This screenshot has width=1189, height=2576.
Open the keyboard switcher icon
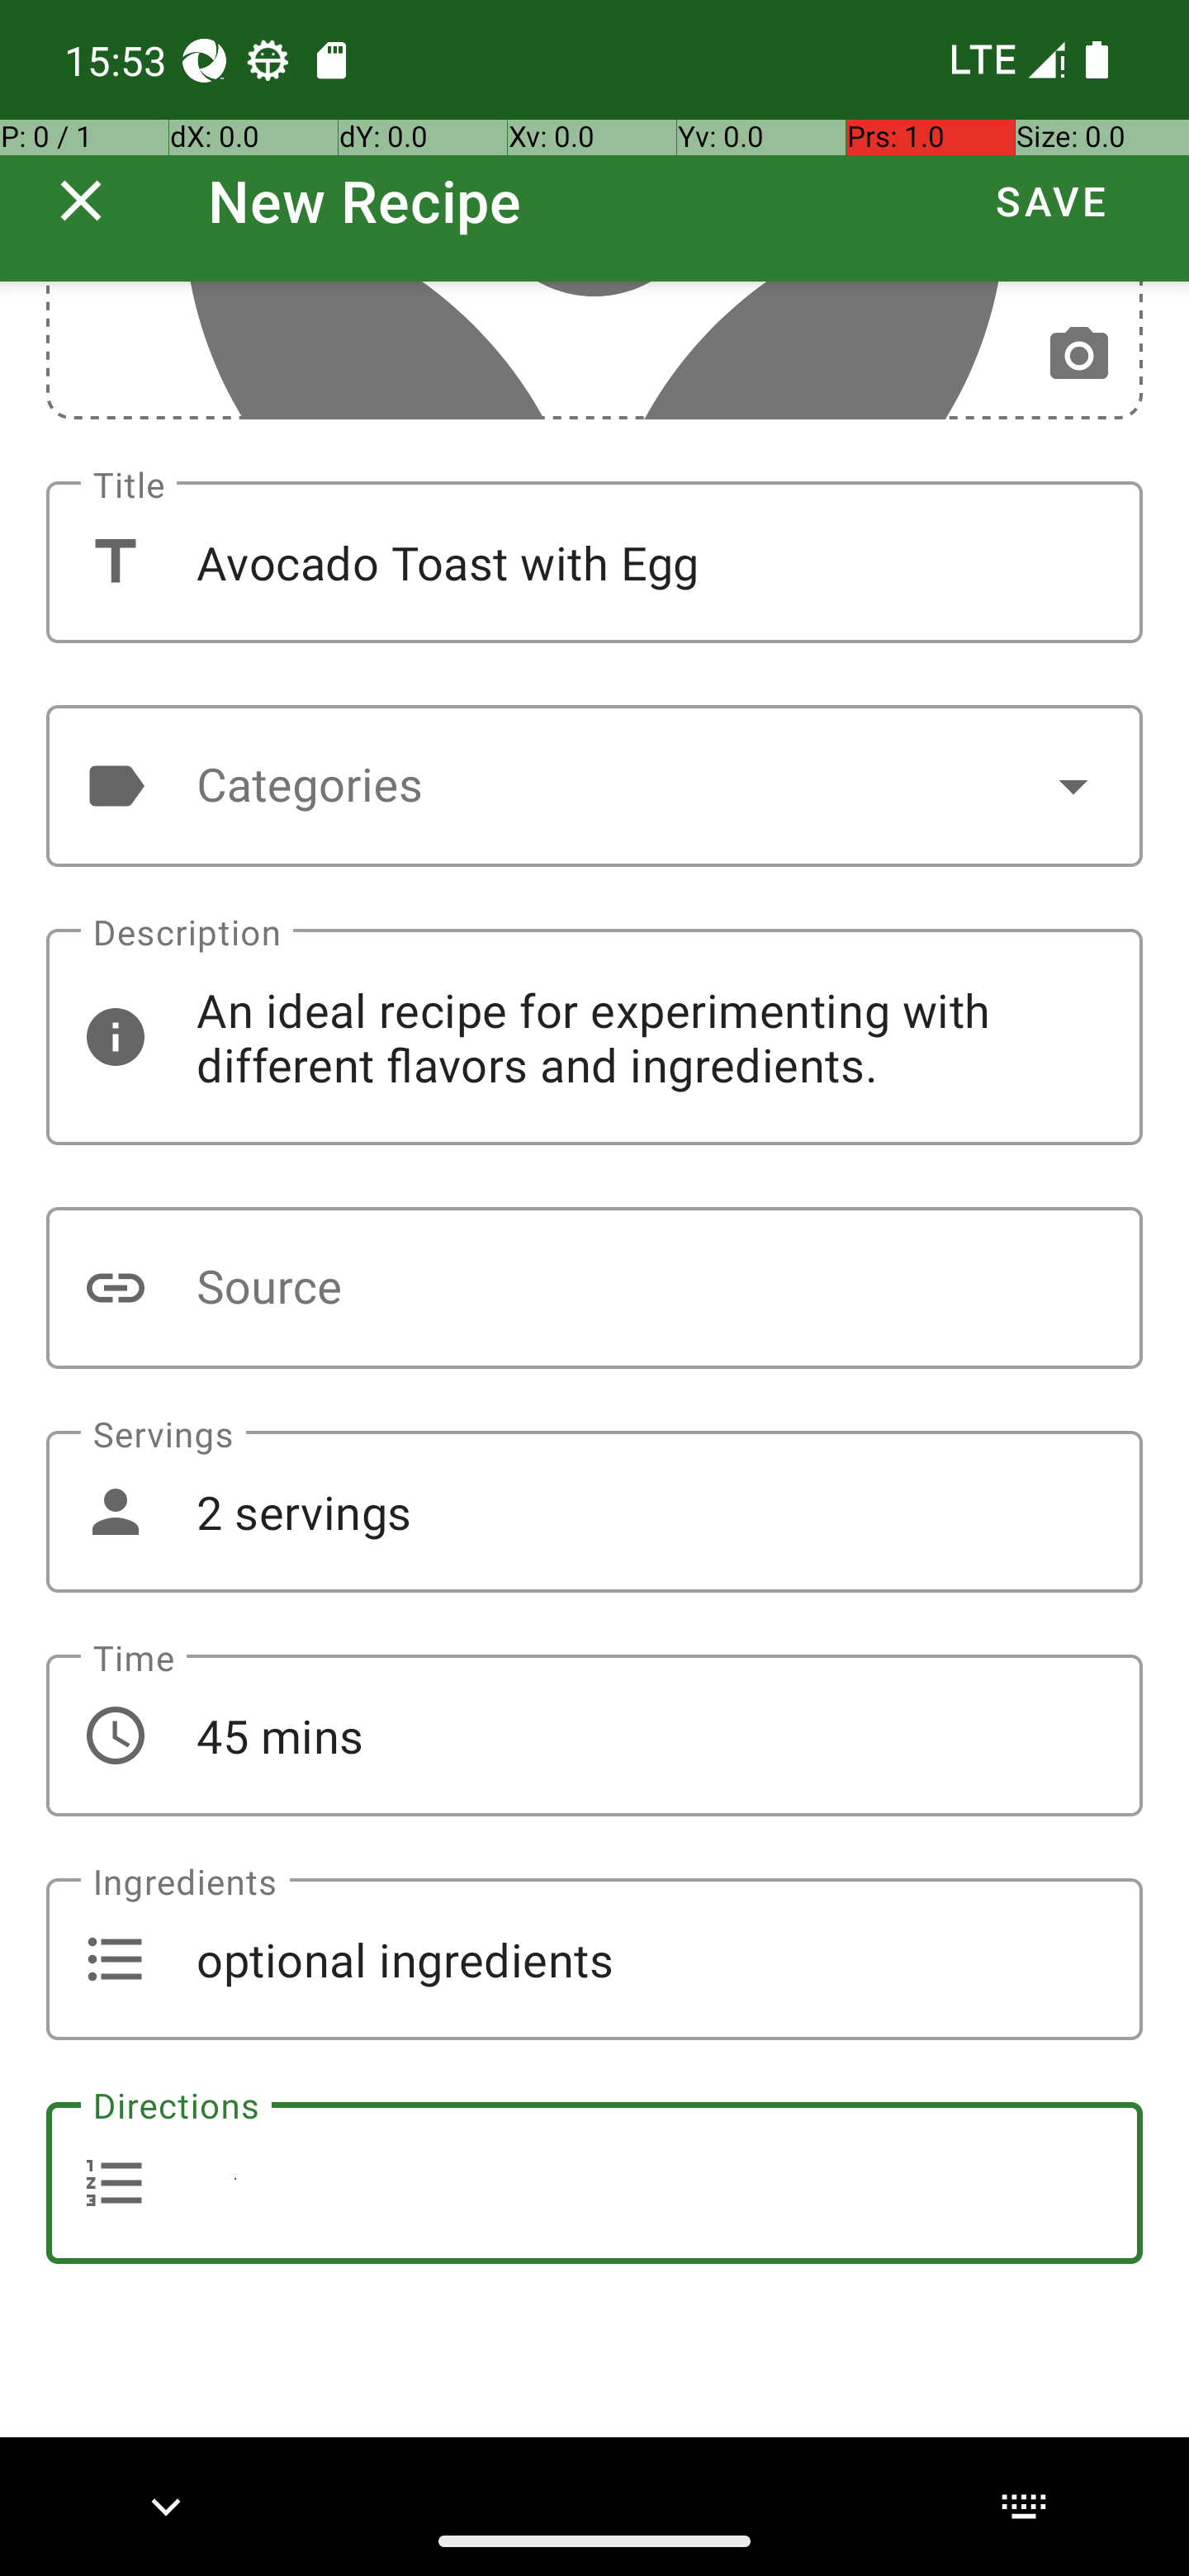tap(1023, 2506)
